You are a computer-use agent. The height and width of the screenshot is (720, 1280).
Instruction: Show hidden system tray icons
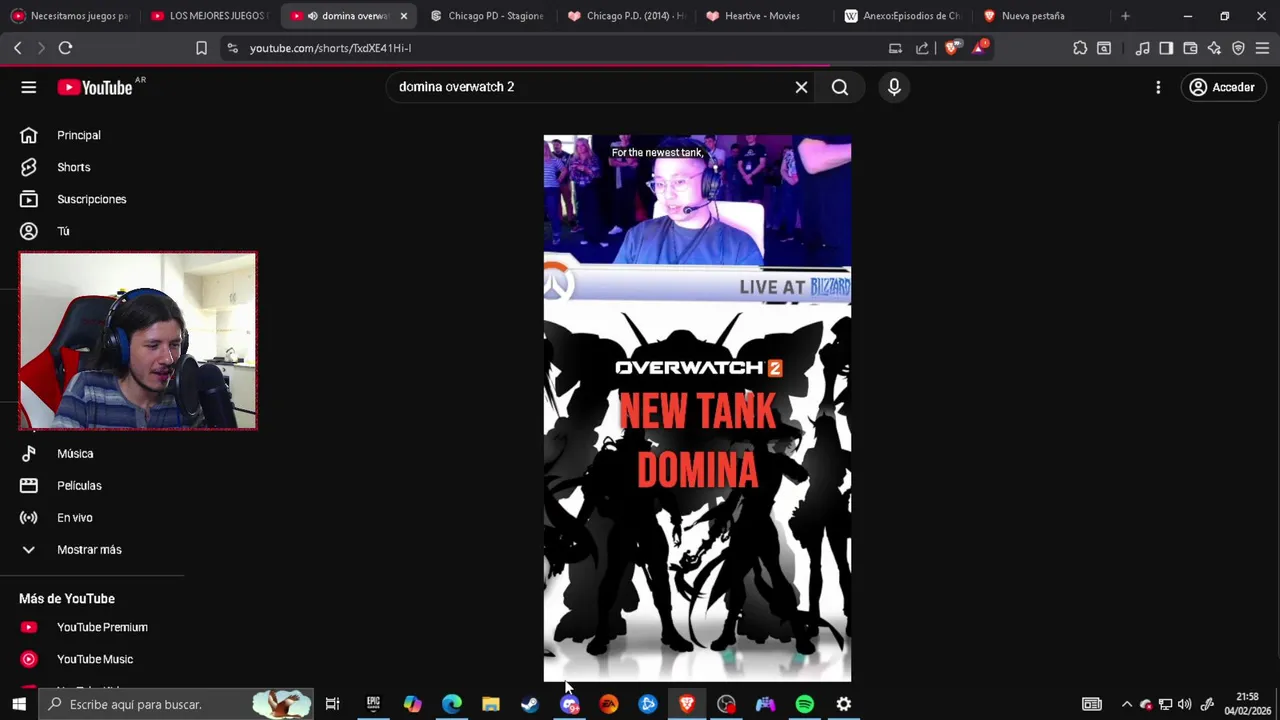[1127, 704]
